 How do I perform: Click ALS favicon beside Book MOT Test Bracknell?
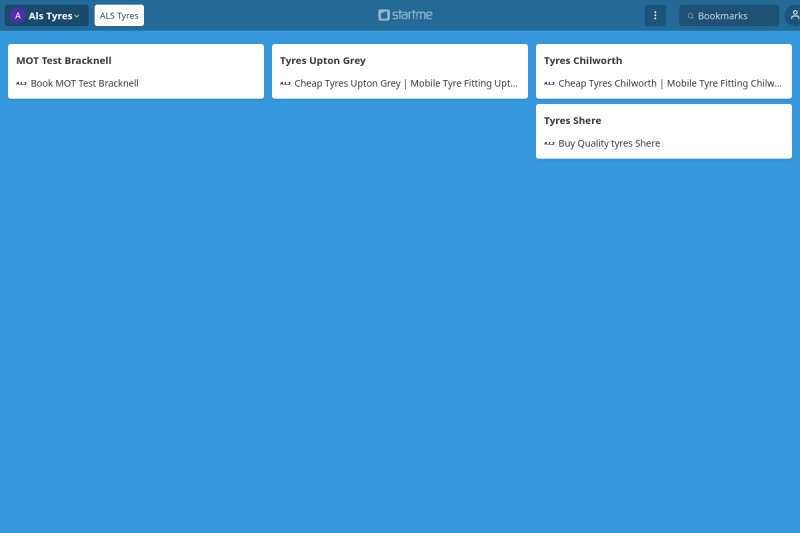coord(21,83)
